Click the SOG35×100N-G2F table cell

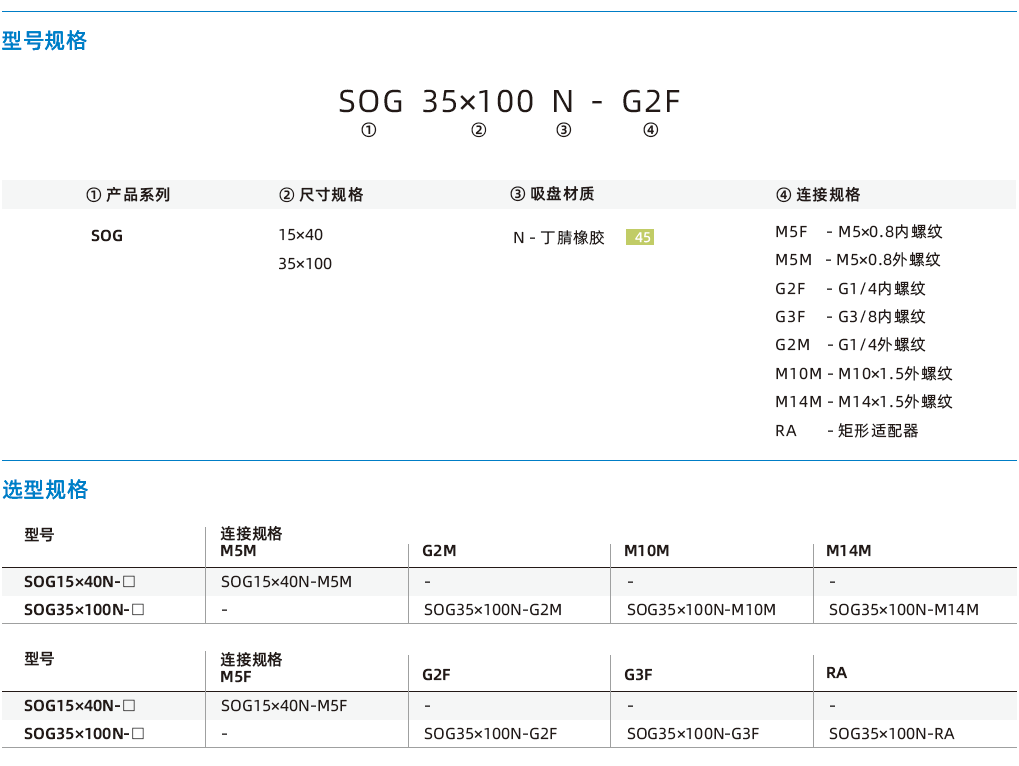[491, 734]
